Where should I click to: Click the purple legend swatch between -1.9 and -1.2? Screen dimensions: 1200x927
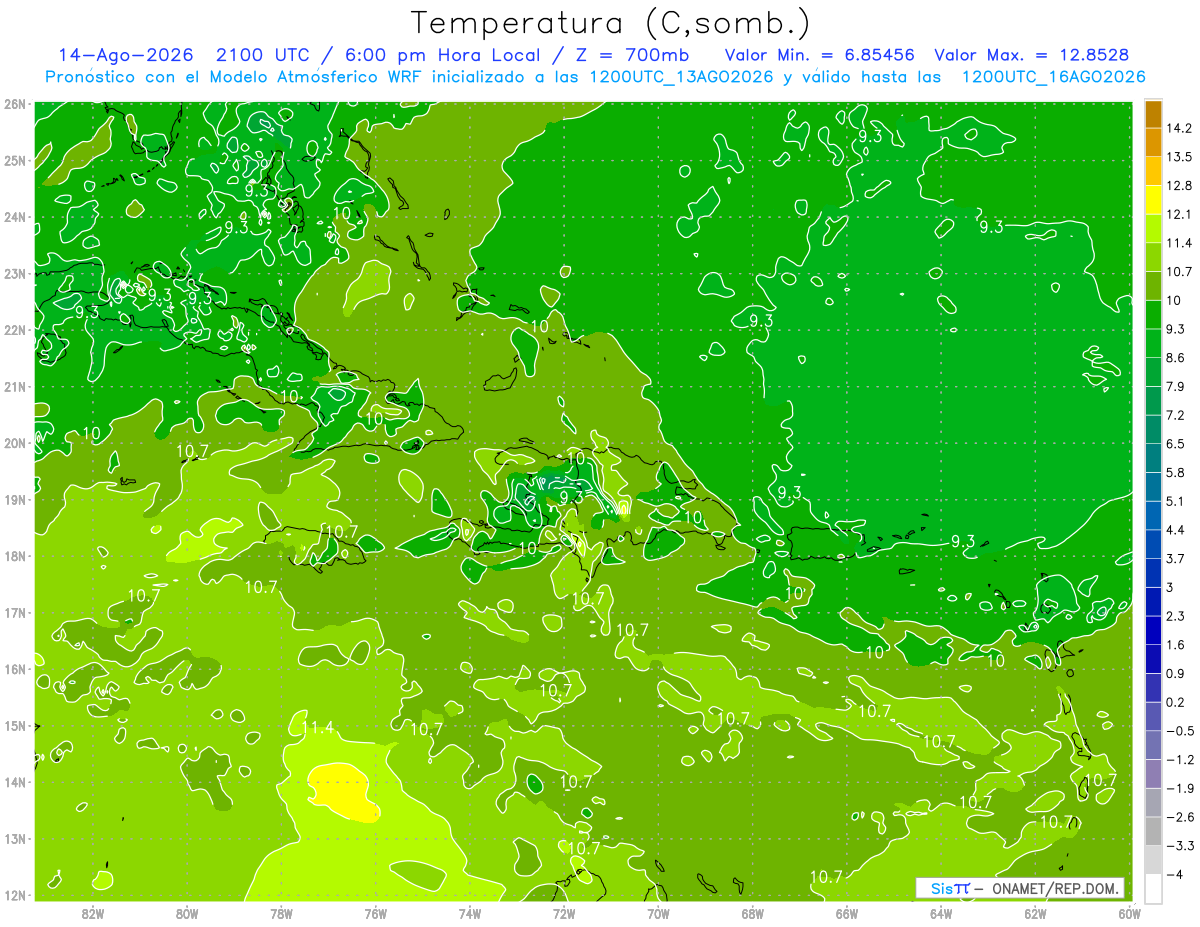click(1153, 773)
